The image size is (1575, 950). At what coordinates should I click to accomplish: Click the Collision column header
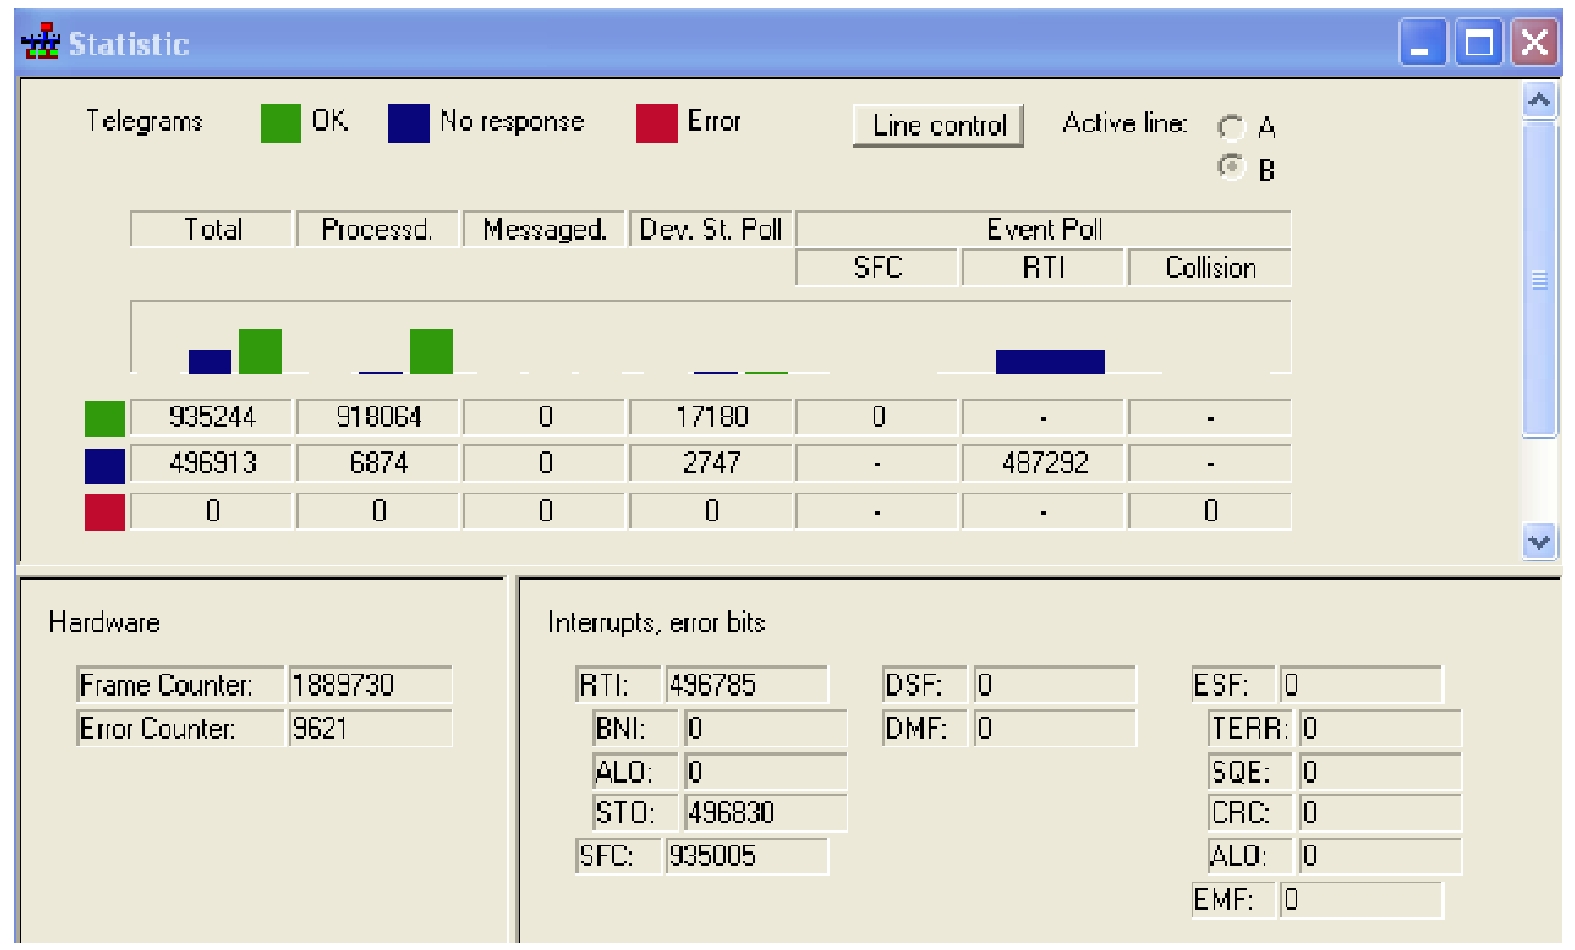[1209, 268]
